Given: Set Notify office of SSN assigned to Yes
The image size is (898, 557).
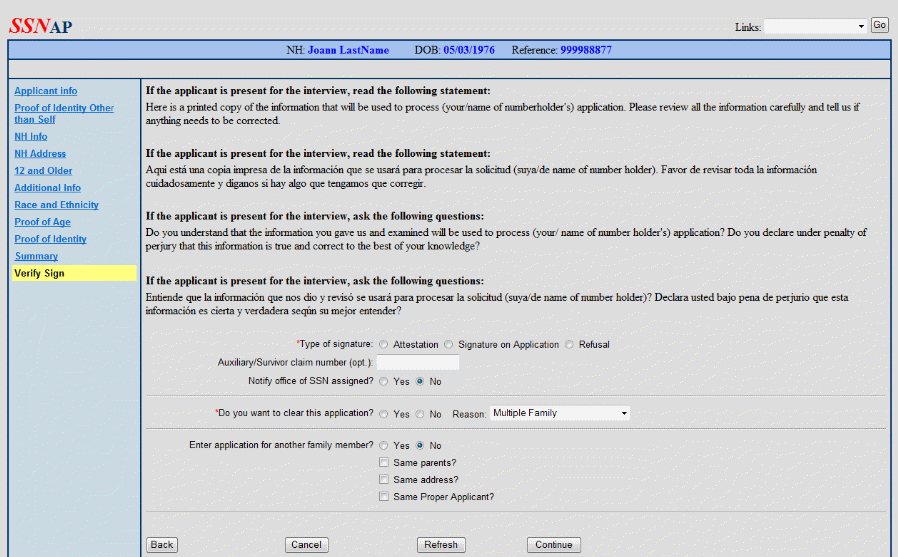Looking at the screenshot, I should click(384, 382).
